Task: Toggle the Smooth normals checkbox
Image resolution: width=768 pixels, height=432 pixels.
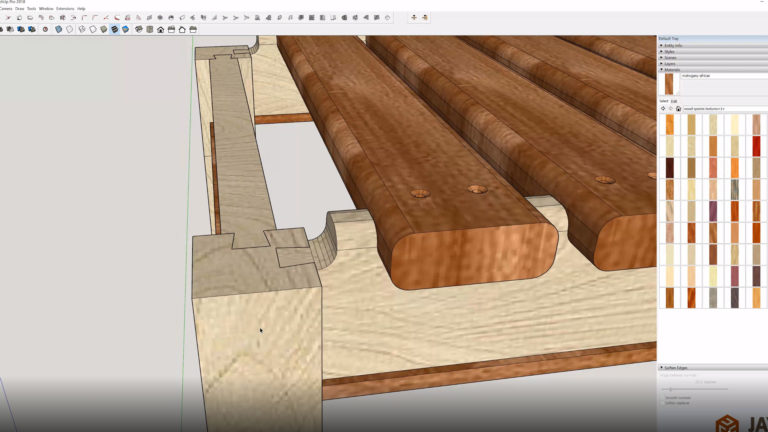Action: tap(663, 398)
